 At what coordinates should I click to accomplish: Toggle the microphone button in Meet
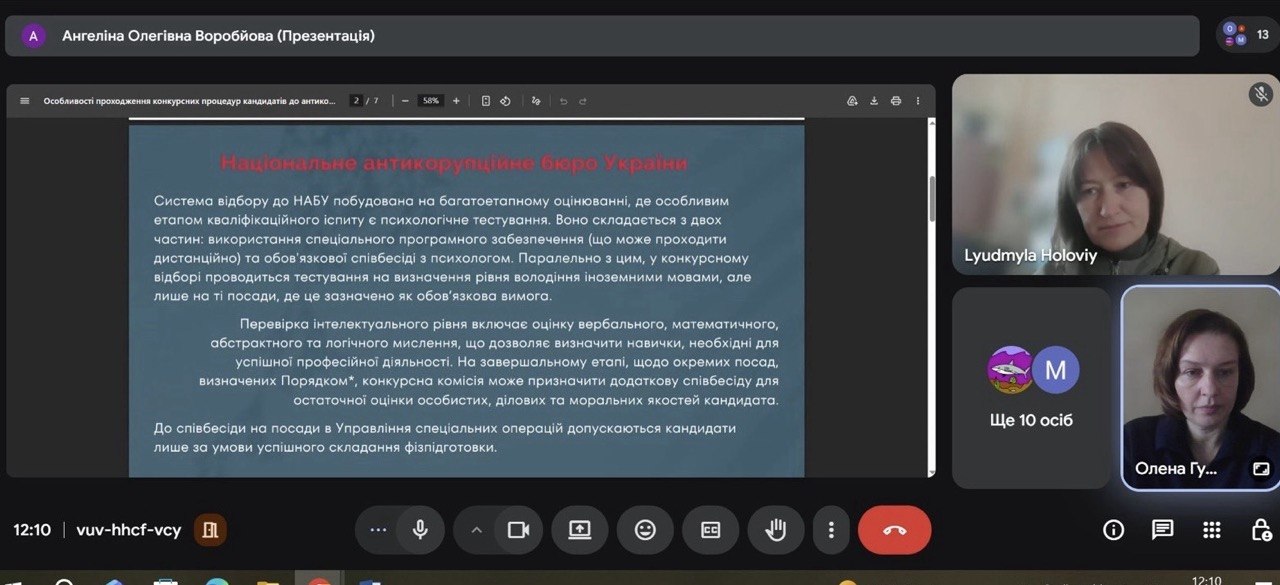click(x=420, y=530)
